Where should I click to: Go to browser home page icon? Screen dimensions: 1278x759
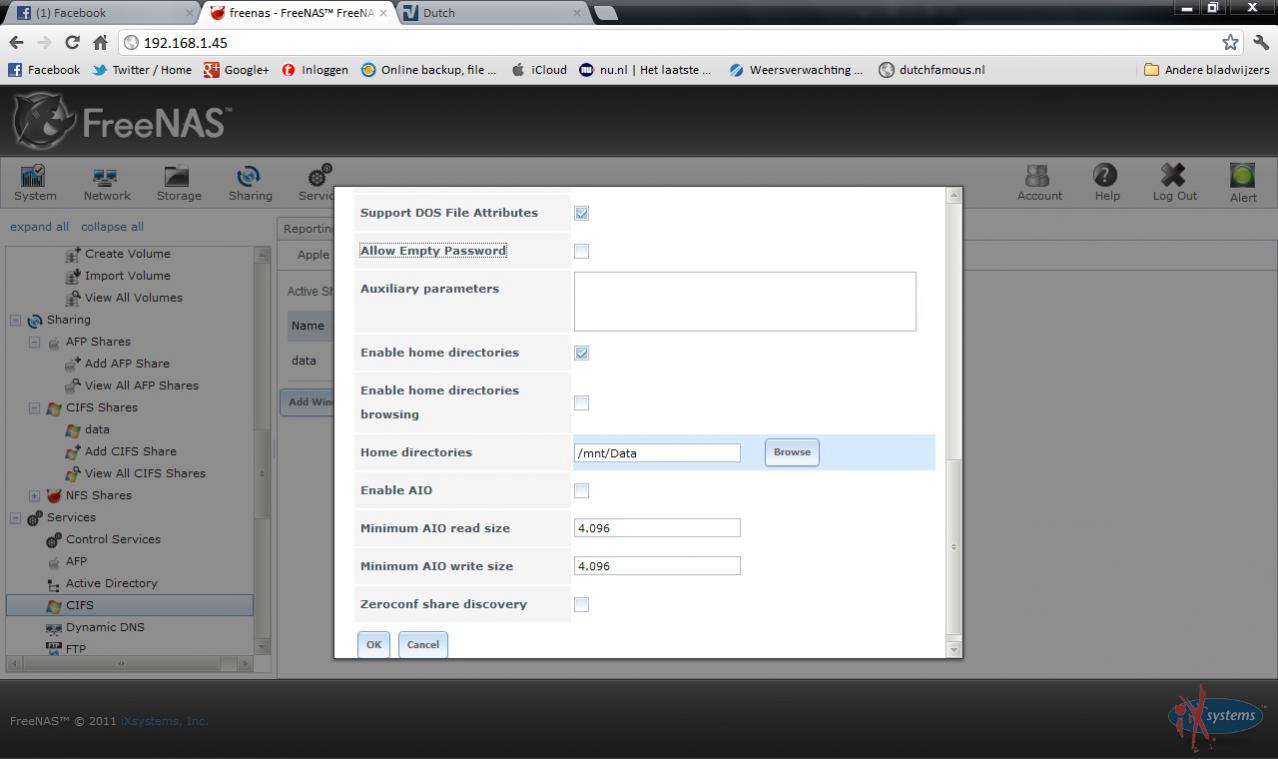[x=100, y=42]
